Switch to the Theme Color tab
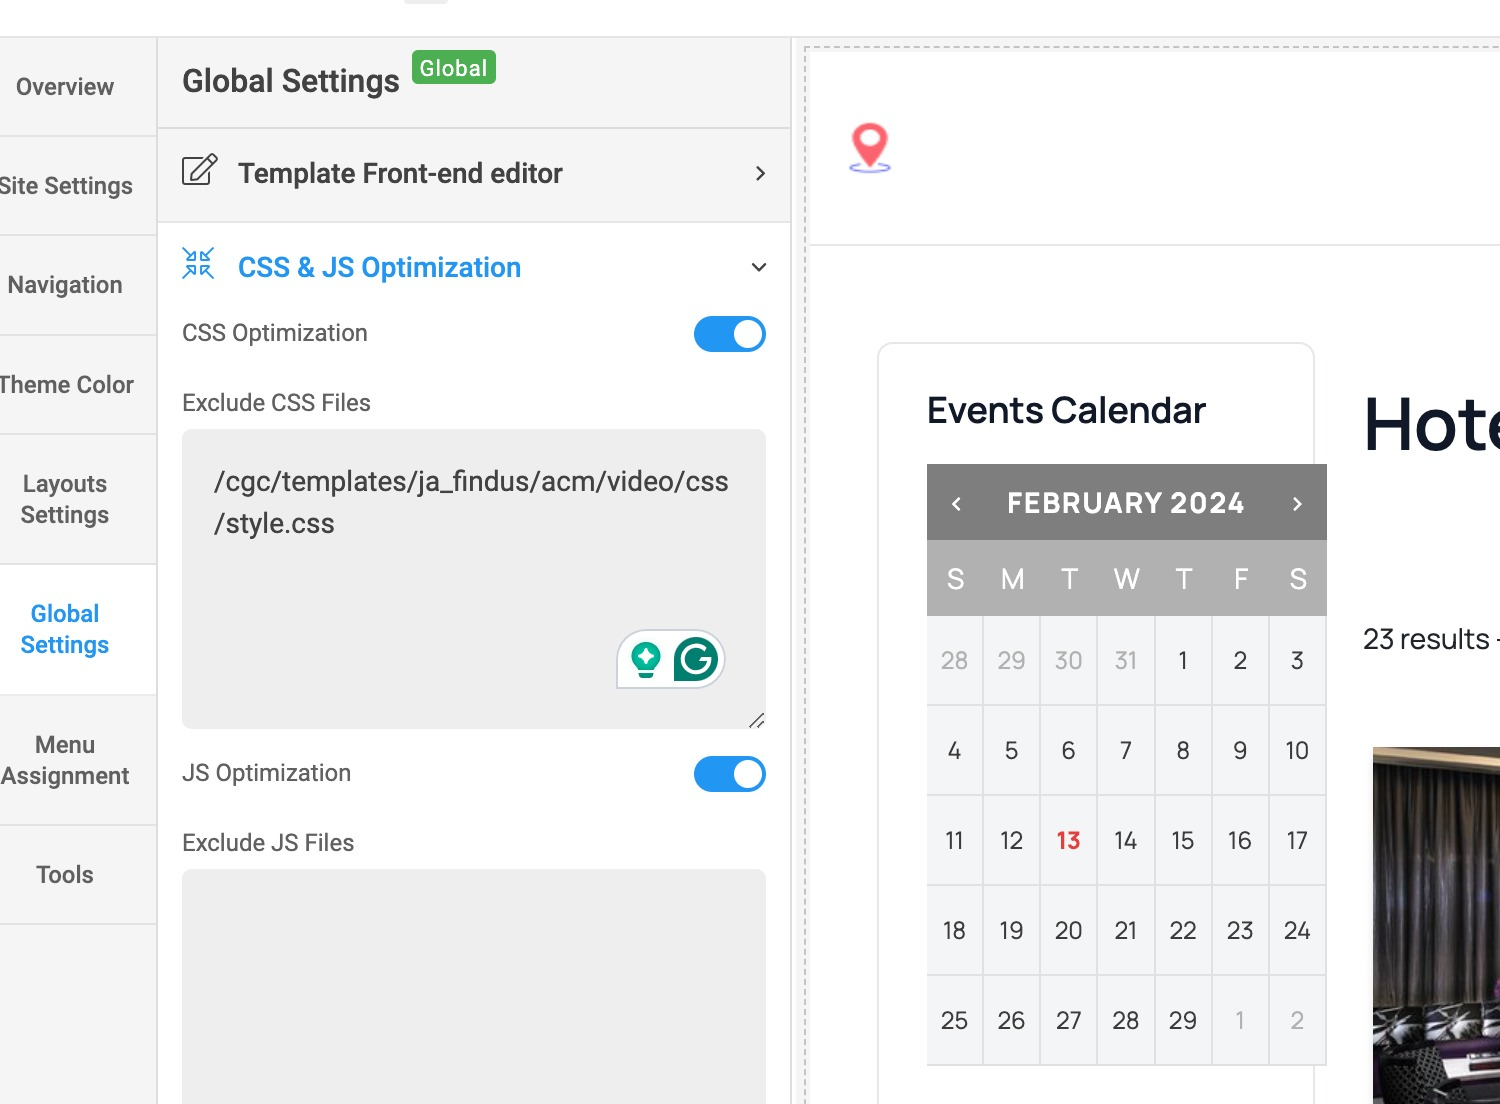The image size is (1500, 1104). [x=67, y=385]
